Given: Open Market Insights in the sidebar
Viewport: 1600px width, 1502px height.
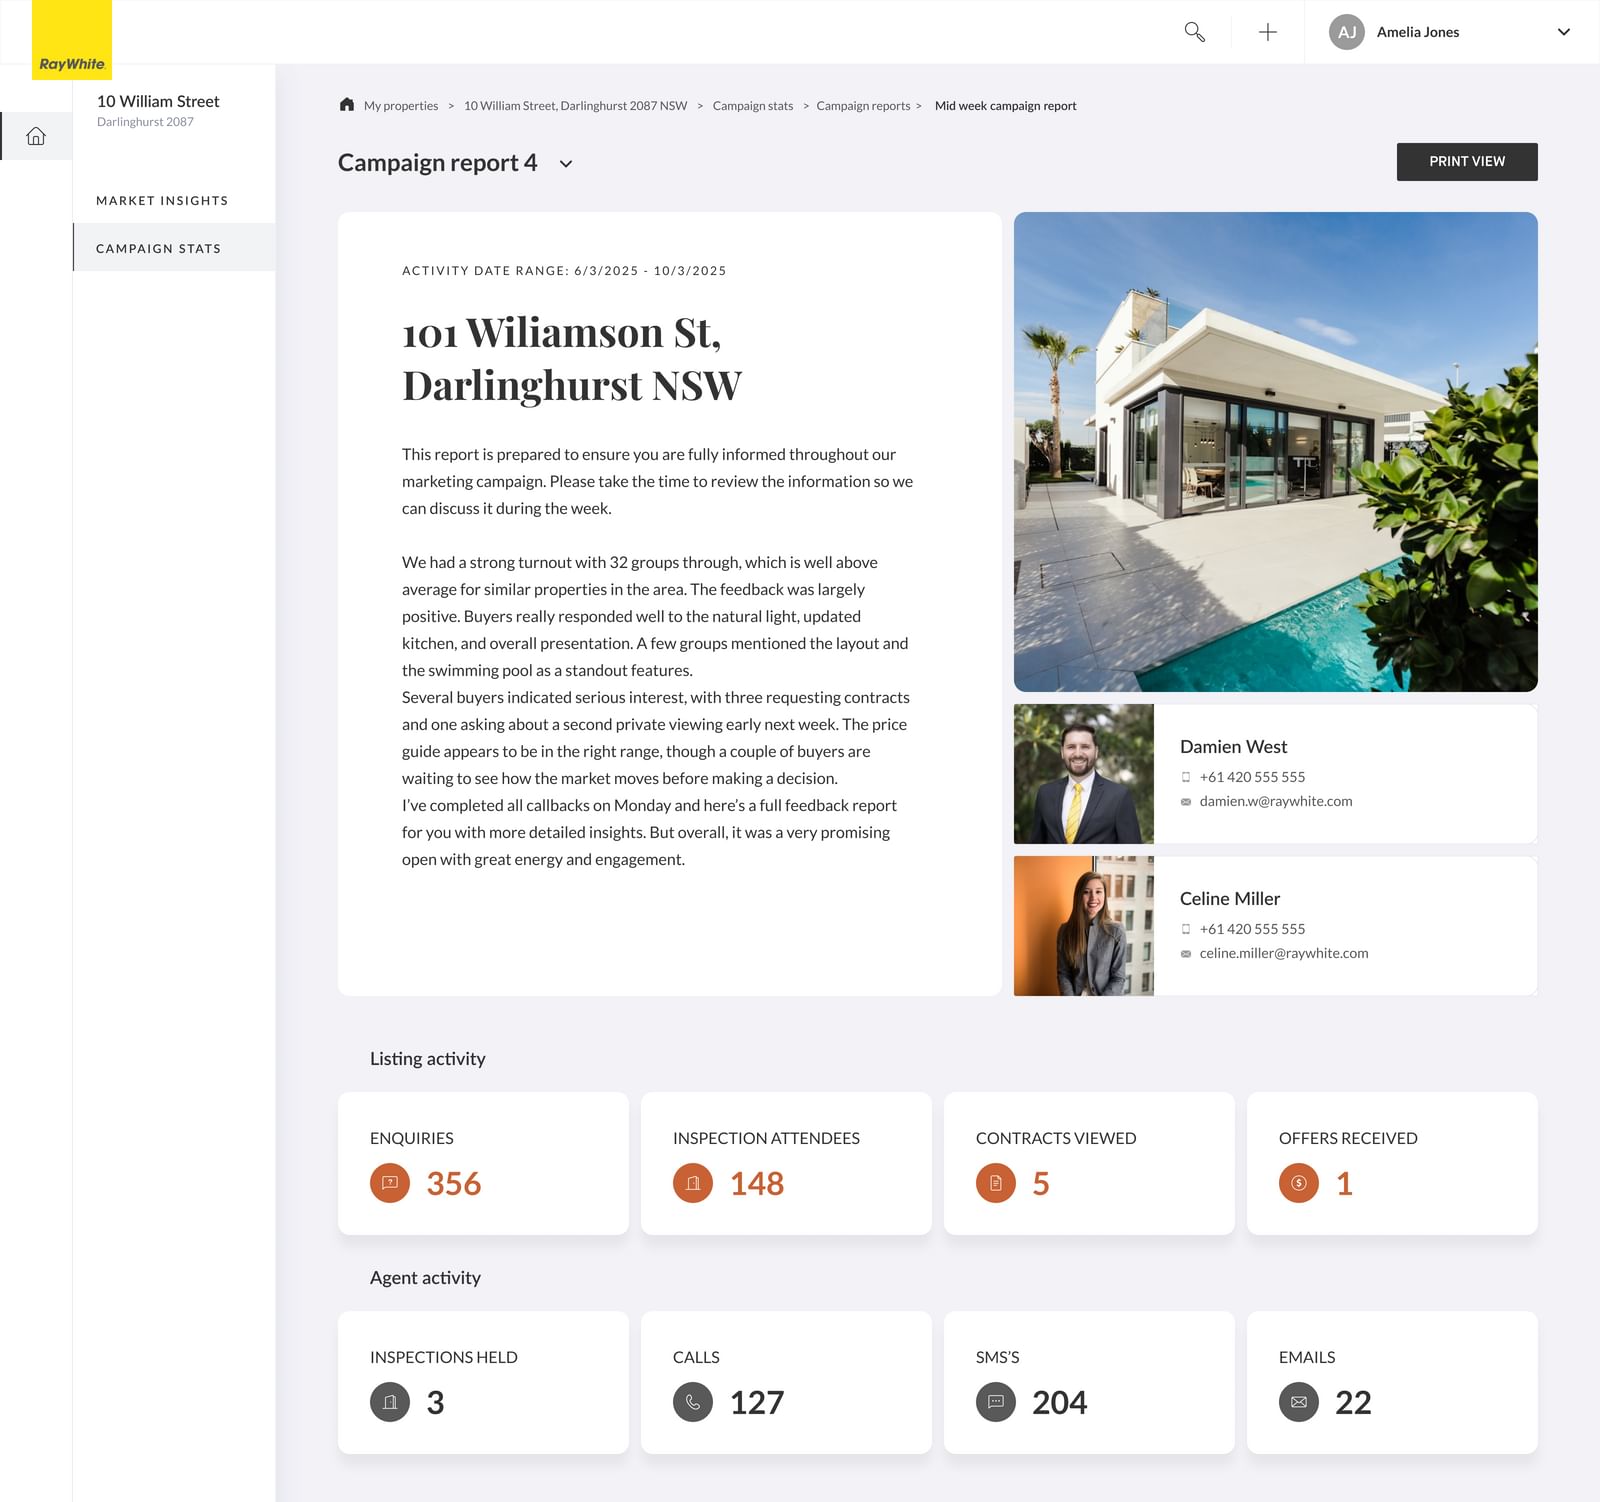Looking at the screenshot, I should [162, 201].
